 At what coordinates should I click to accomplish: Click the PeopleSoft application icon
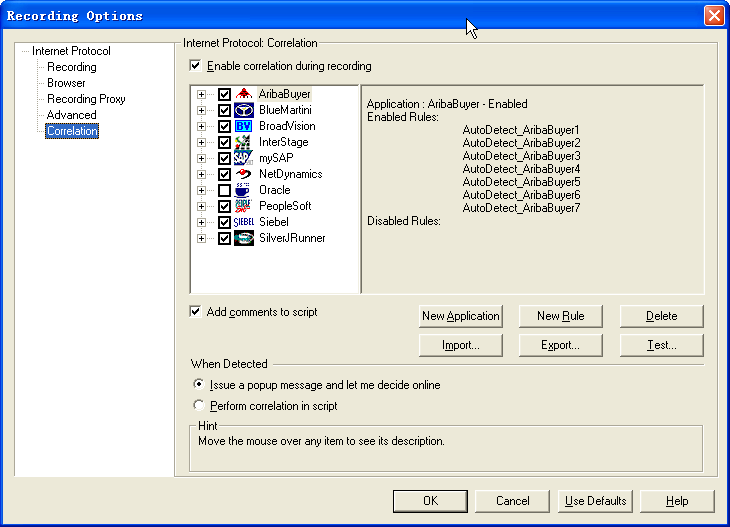pos(243,206)
